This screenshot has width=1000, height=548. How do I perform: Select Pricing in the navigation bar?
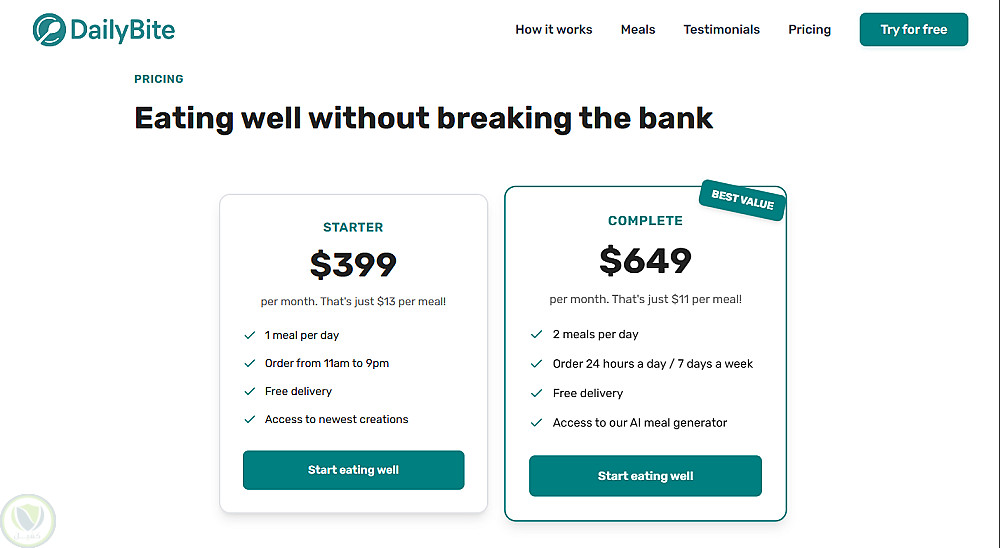pyautogui.click(x=809, y=30)
